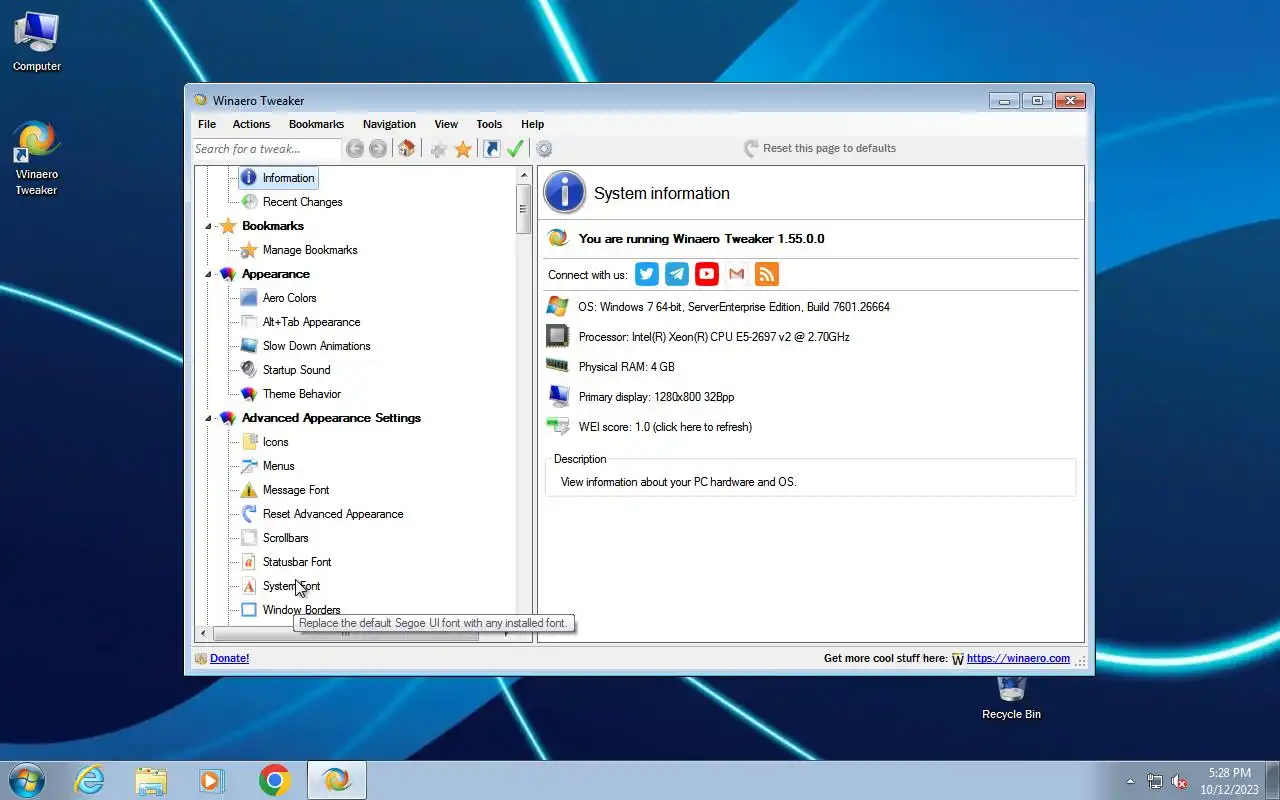Show hidden tray icons arrow

1131,781
